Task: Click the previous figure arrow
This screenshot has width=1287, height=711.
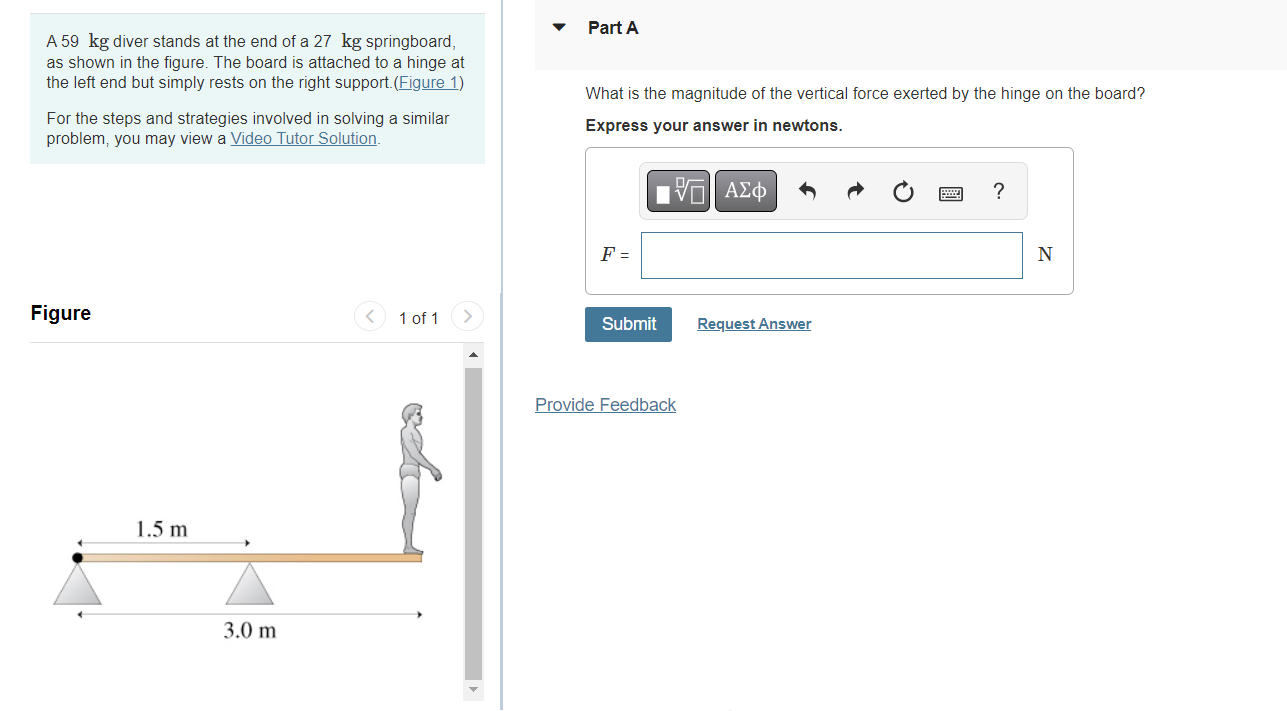Action: [x=369, y=315]
